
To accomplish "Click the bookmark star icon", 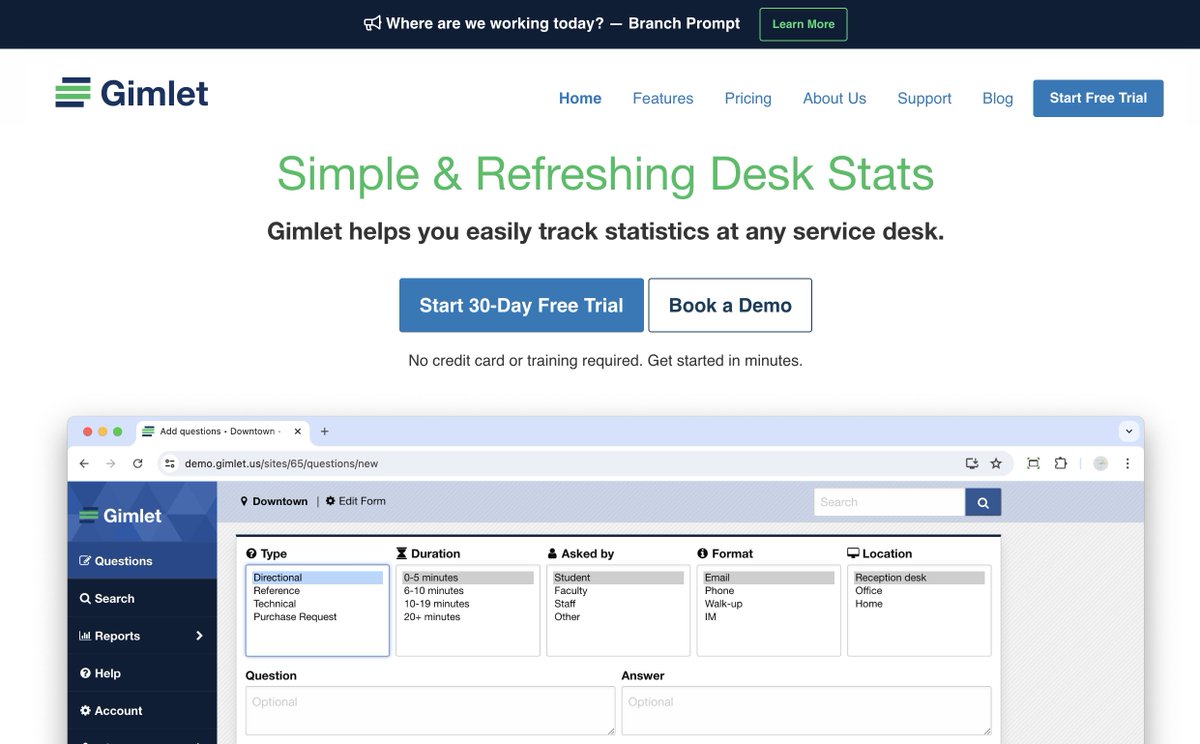I will (x=996, y=463).
